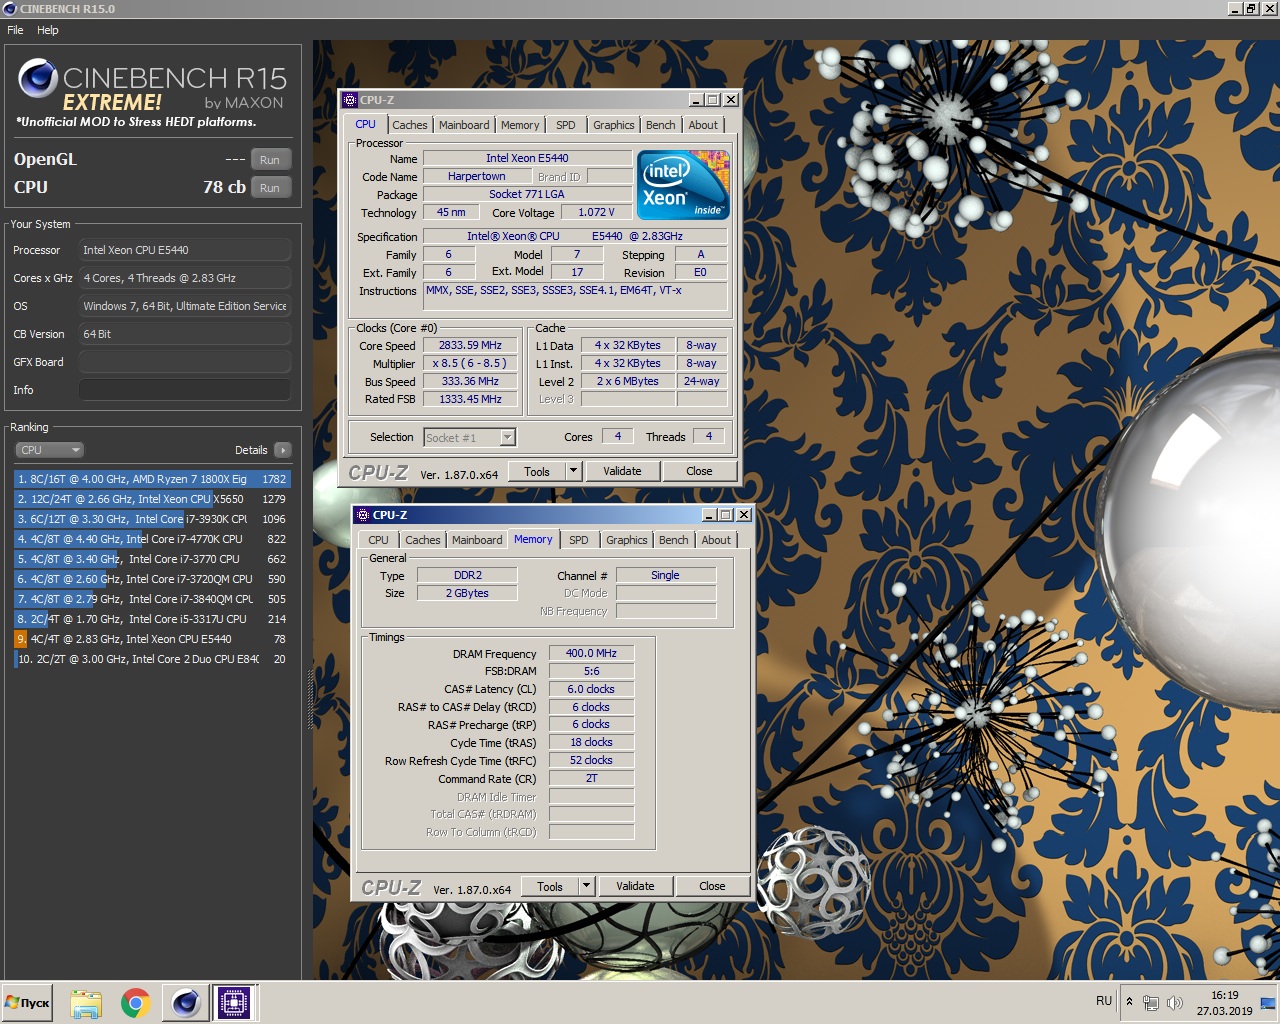Click Validate in the CPU-Z Memory window
Screen dimensions: 1280x1024
click(635, 886)
